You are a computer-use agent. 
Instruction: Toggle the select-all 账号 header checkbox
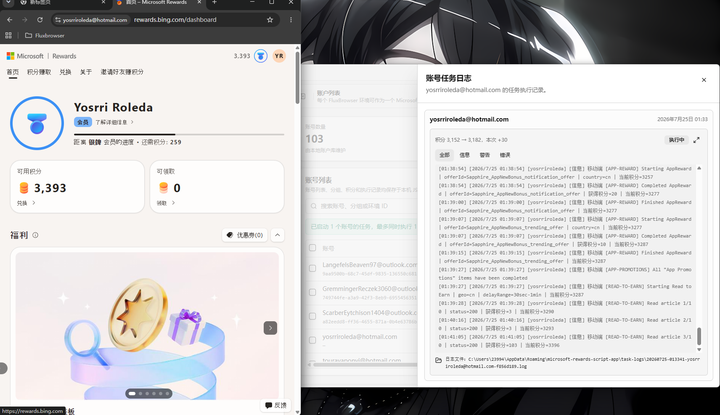pos(313,248)
